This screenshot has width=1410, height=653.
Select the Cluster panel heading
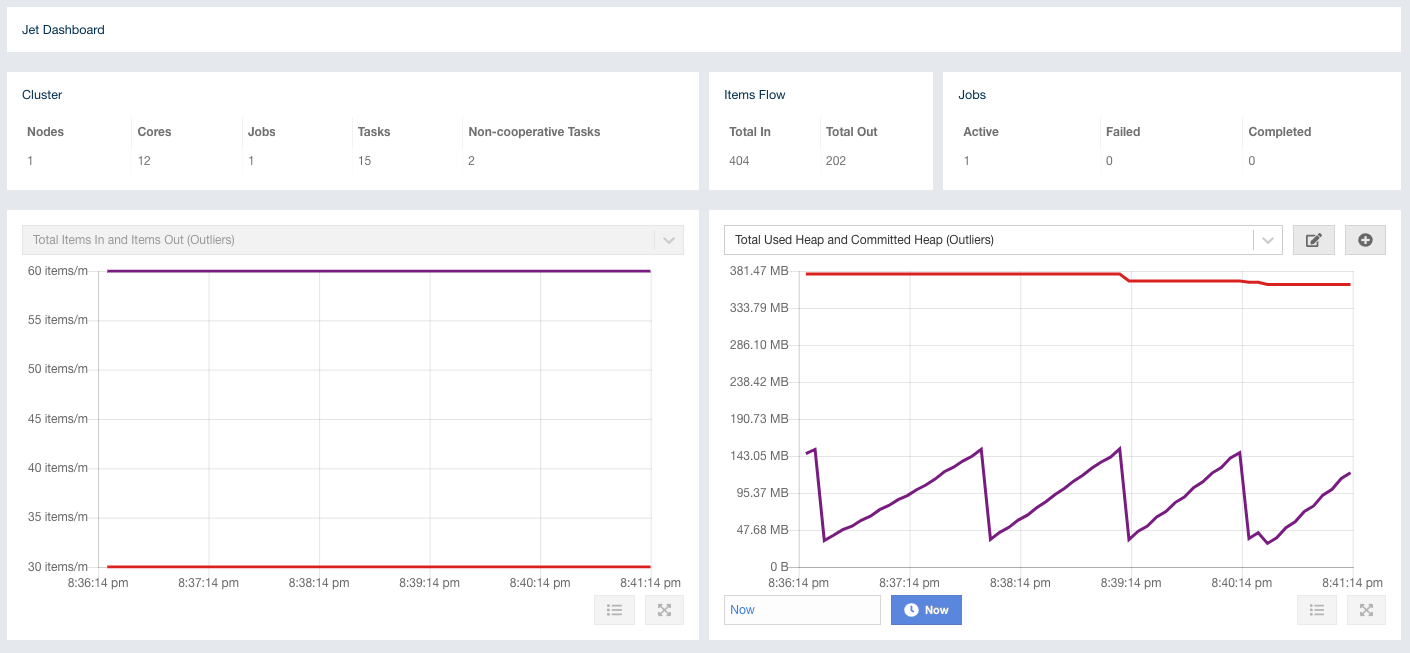(42, 95)
